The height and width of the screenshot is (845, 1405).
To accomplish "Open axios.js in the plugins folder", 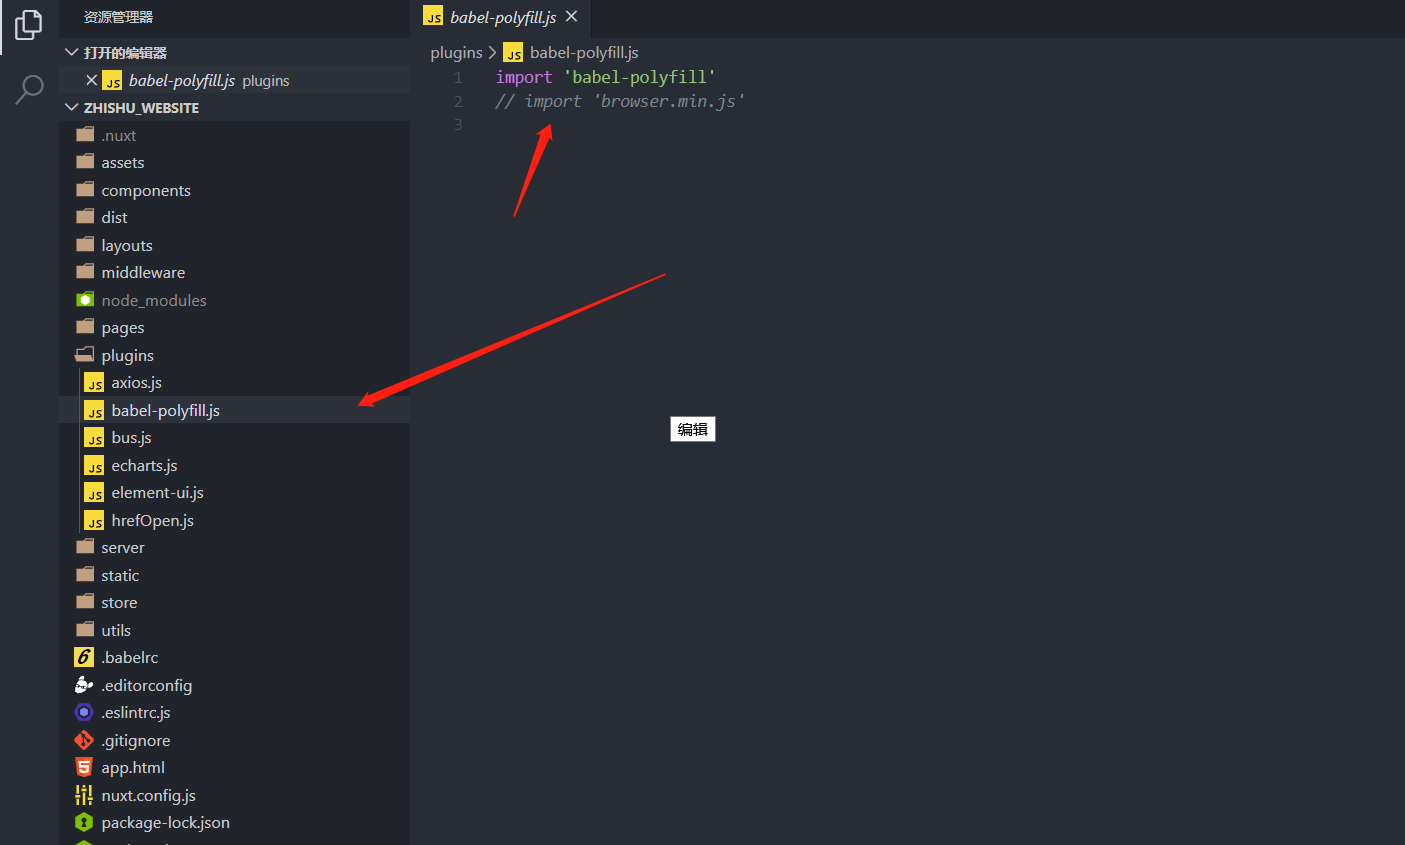I will [234, 382].
